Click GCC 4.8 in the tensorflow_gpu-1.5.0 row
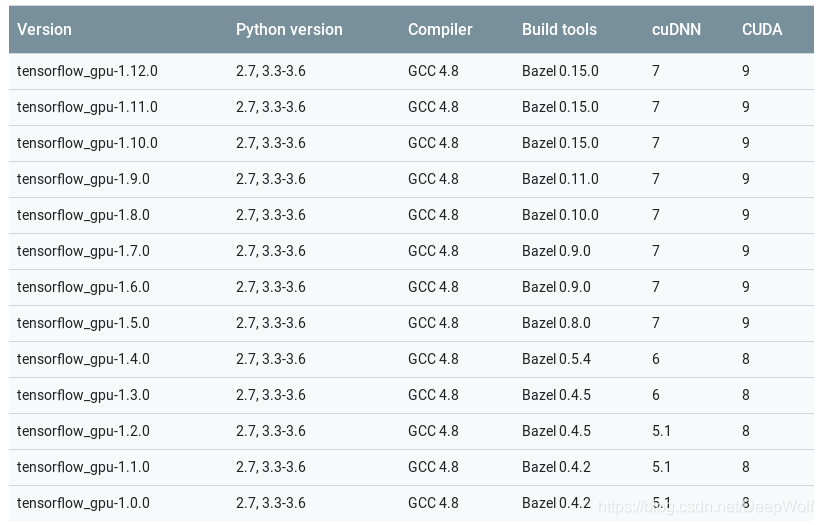The width and height of the screenshot is (824, 525). 433,323
